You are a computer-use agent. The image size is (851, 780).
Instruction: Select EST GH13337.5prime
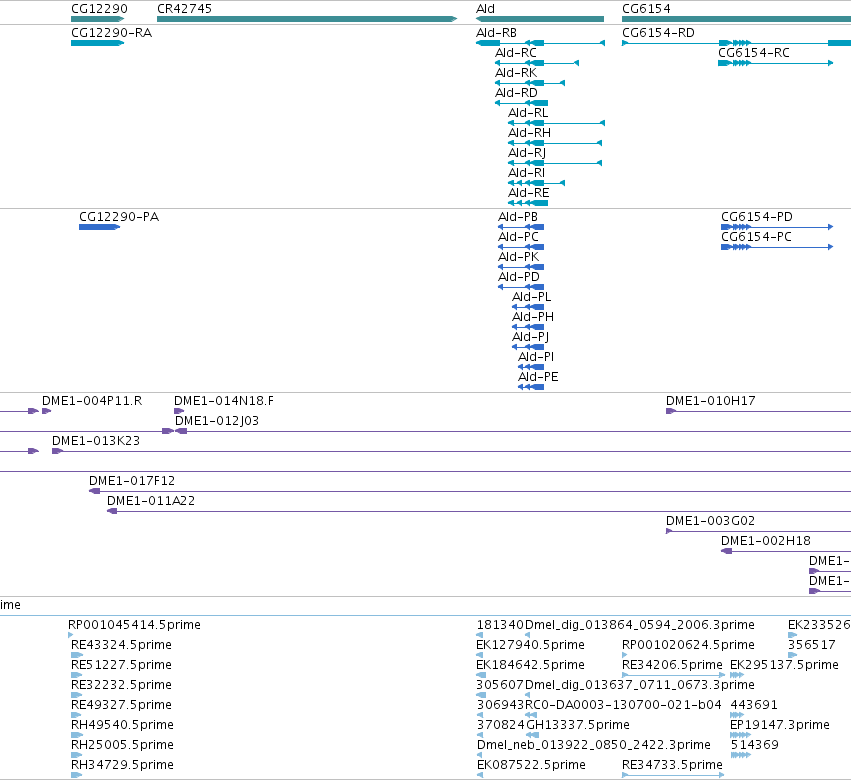click(x=532, y=735)
